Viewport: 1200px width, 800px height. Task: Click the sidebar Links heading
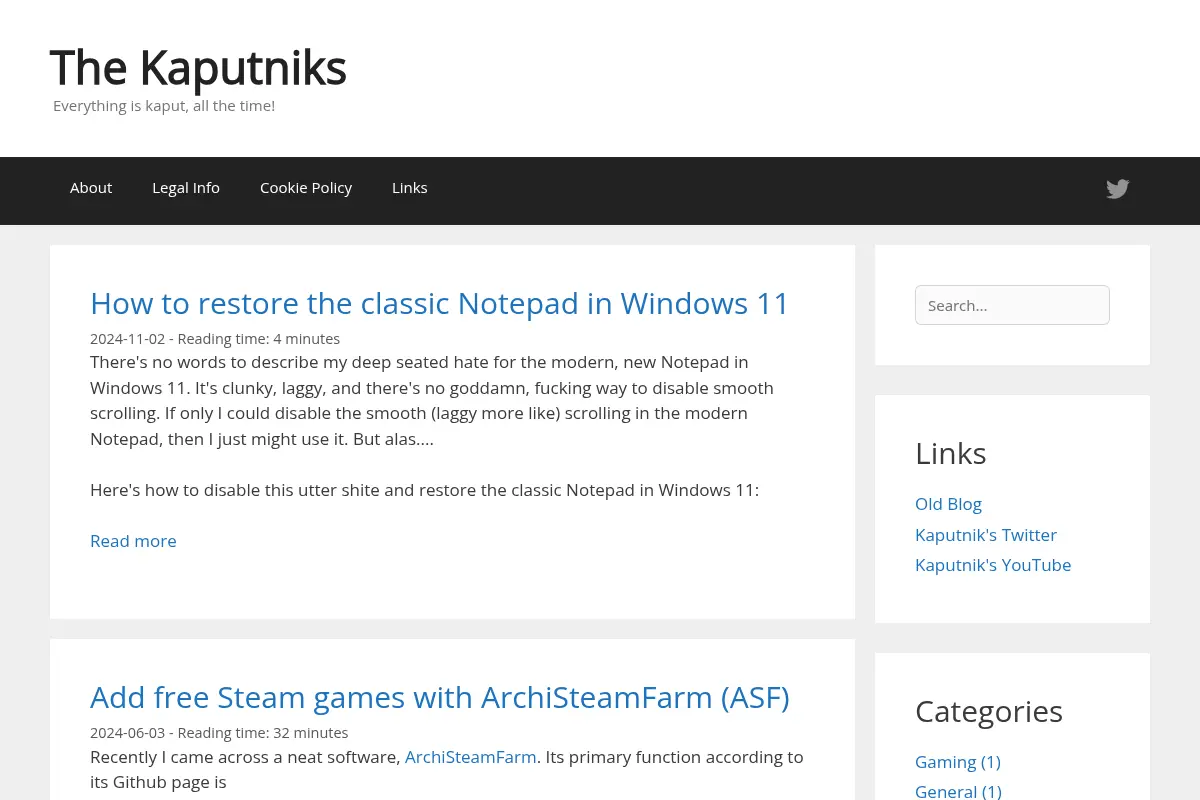pos(951,453)
